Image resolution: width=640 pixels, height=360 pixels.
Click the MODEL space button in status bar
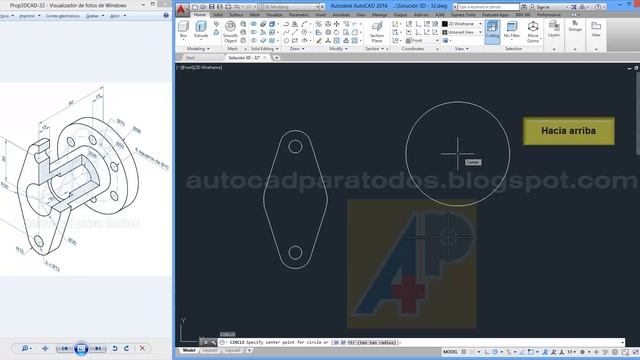450,352
